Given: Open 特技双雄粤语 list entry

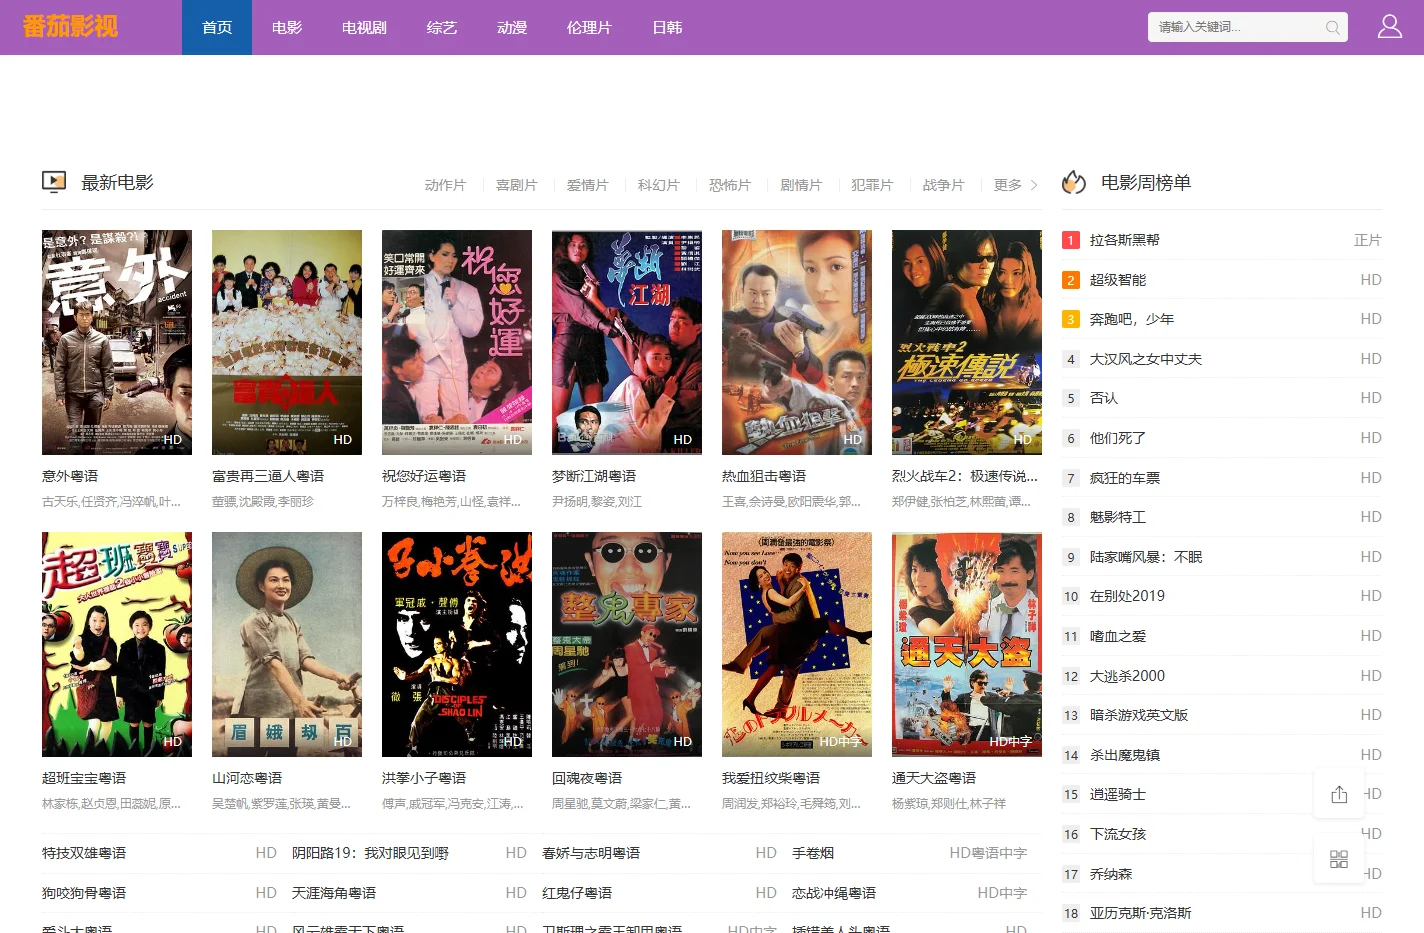Looking at the screenshot, I should click(84, 853).
